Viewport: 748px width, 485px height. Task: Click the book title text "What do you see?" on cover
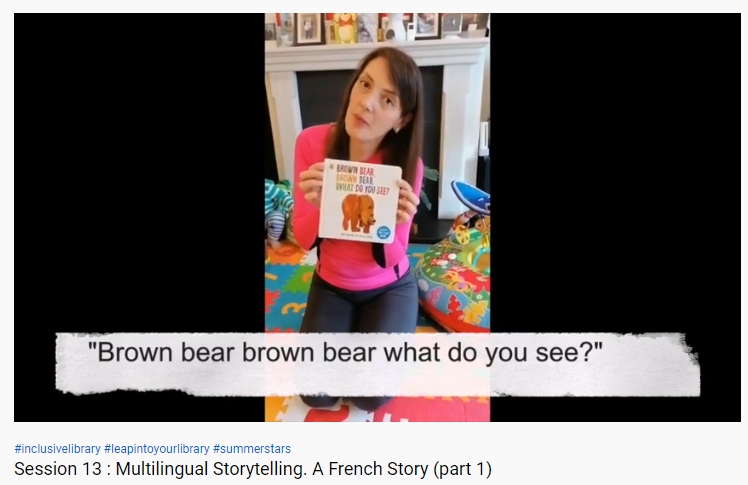point(363,189)
